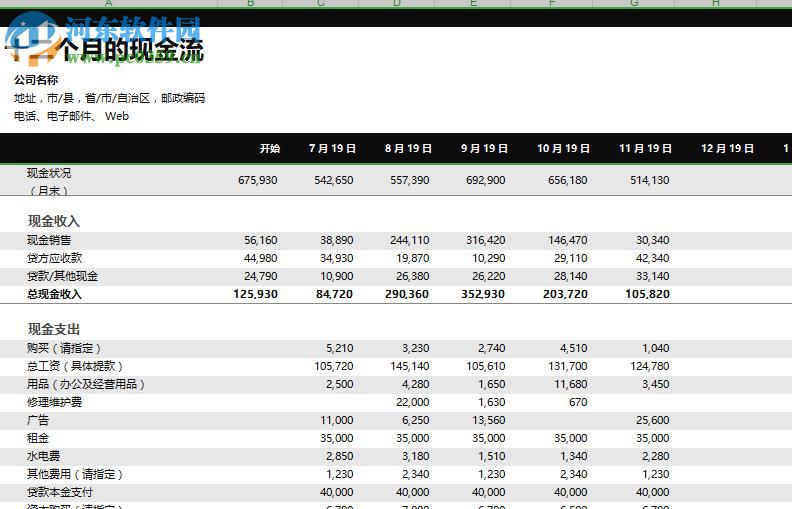Select cash sales value 244,110

[410, 240]
